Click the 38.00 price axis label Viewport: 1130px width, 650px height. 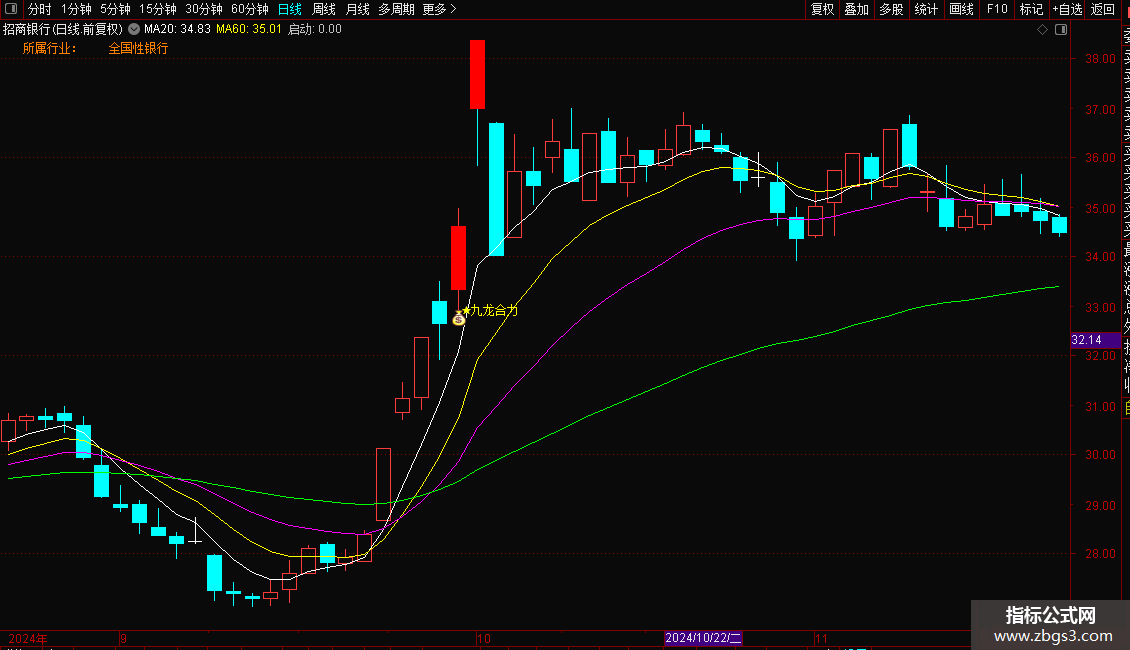point(1100,59)
